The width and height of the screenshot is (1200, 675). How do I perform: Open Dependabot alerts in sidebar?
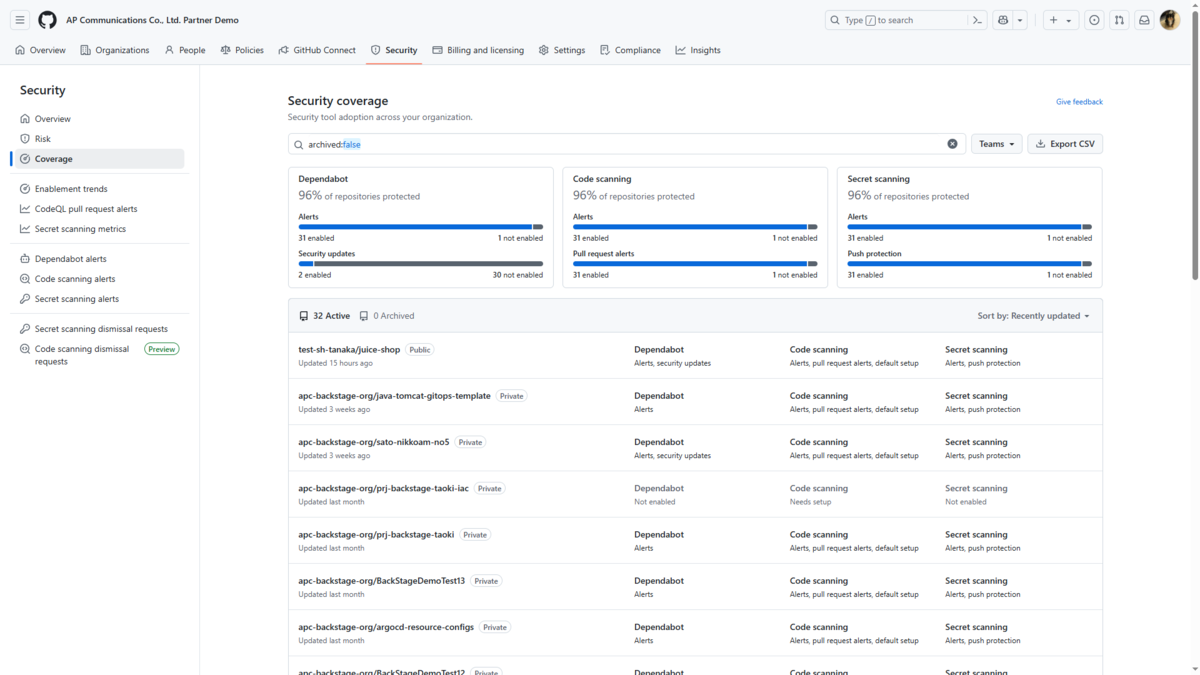[x=100, y=259]
